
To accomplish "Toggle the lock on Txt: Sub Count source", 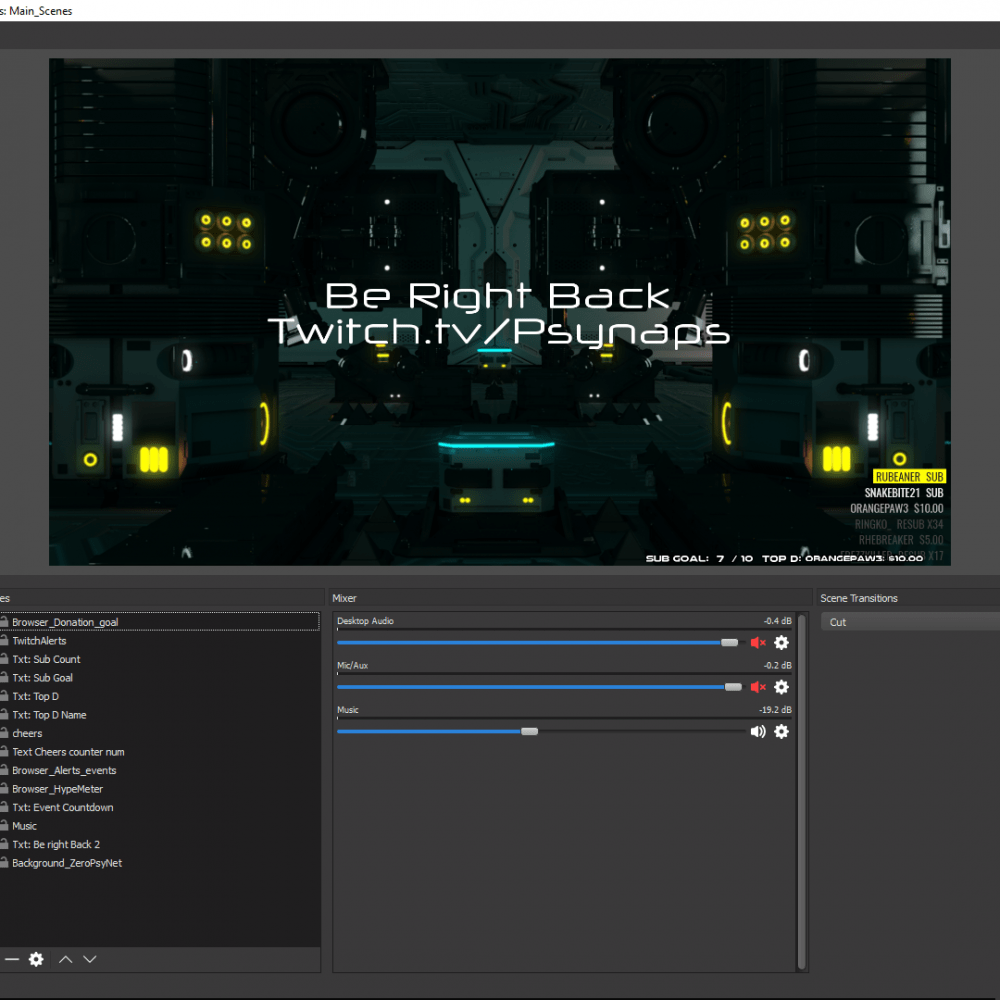I will coord(3,658).
